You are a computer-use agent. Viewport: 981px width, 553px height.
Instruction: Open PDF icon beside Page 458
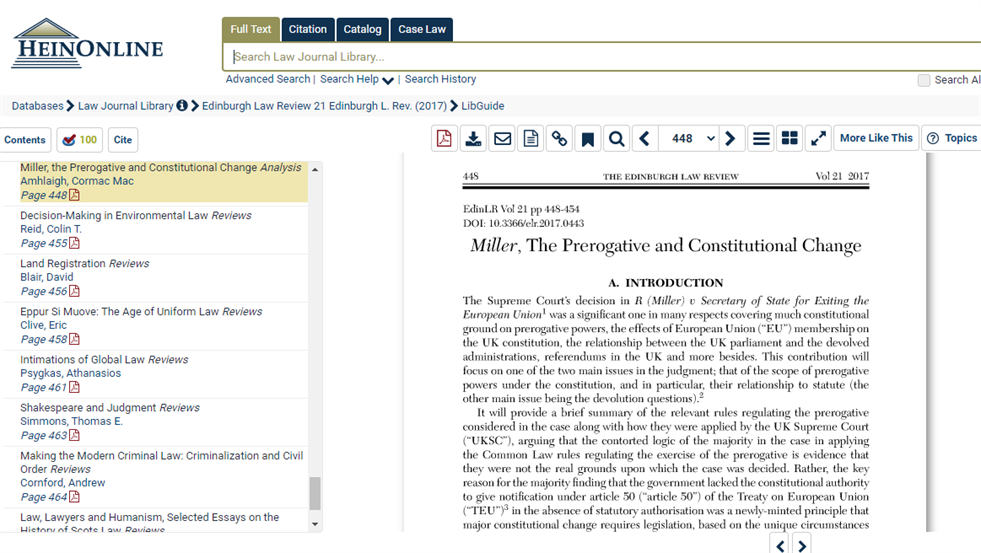(74, 339)
